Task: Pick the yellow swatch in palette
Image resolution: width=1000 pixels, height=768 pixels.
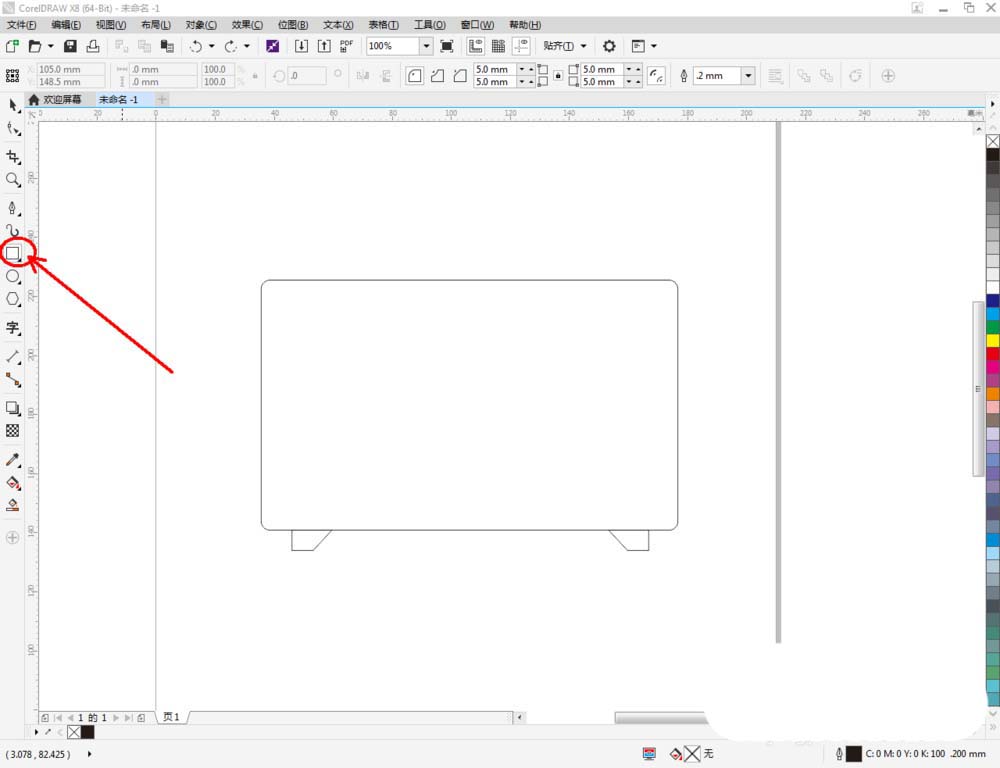Action: [993, 341]
